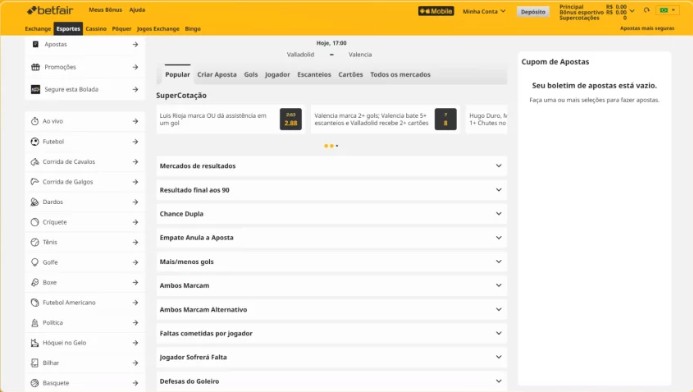This screenshot has width=693, height=392.
Task: Select the 2.88 Luis Rioja SuperCotação odds
Action: click(x=291, y=119)
